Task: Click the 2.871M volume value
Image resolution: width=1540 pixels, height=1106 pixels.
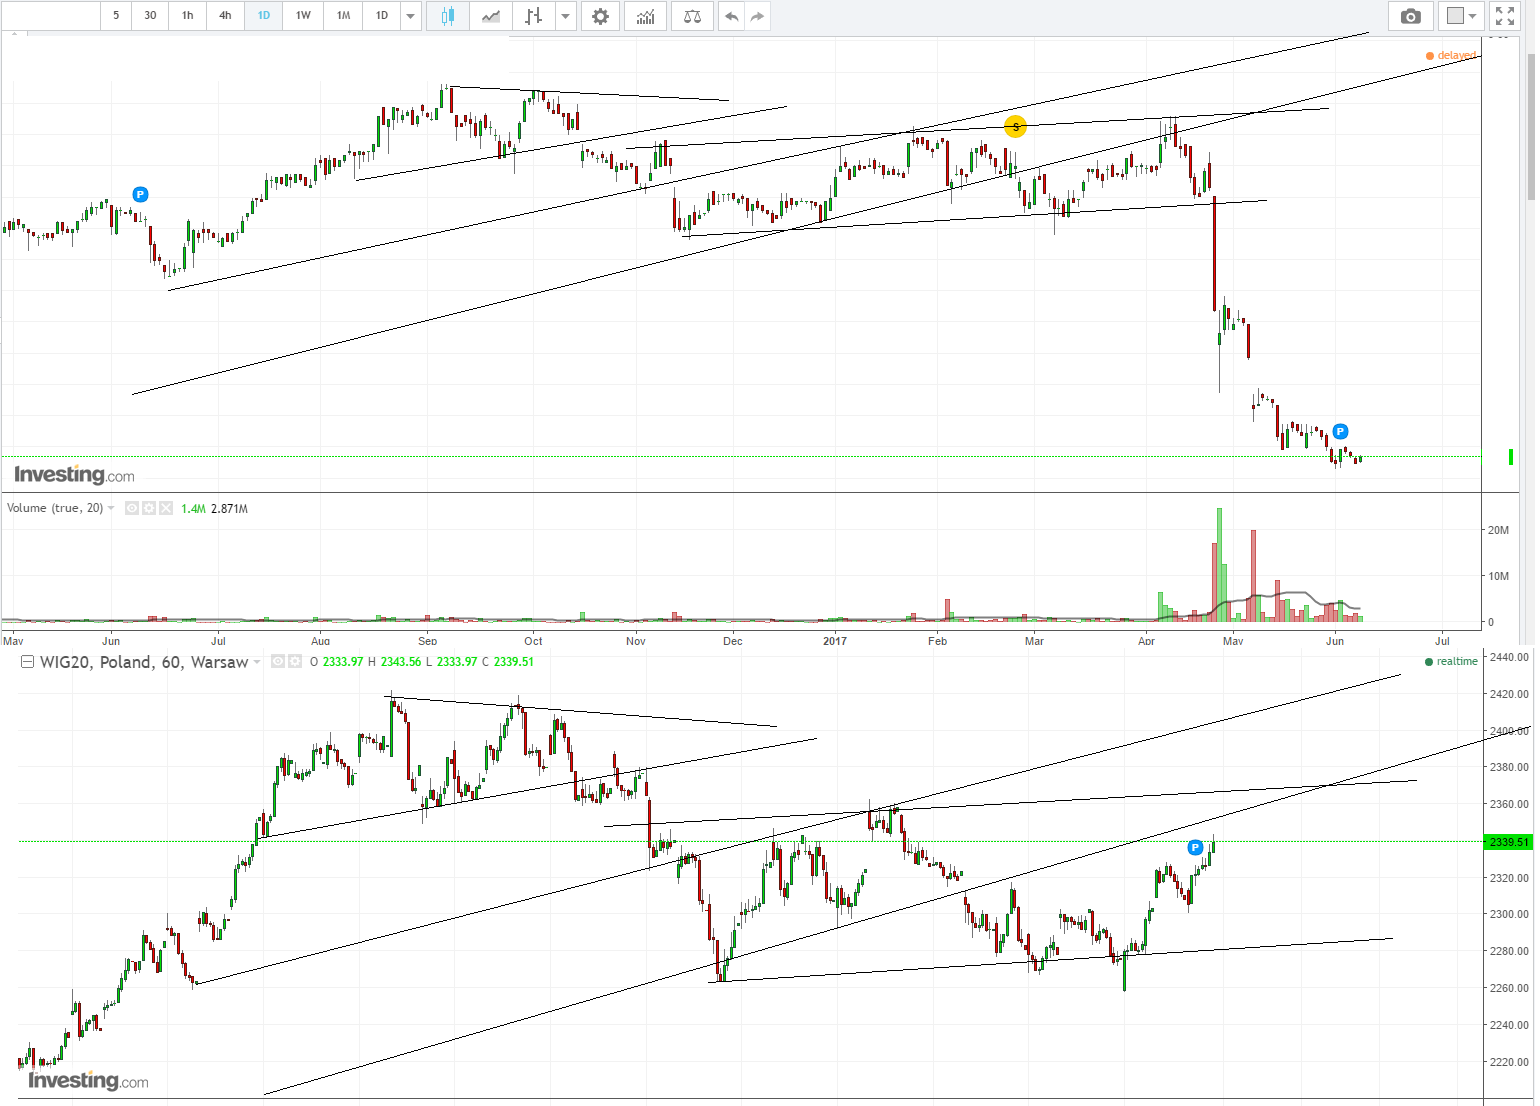Action: [x=229, y=509]
